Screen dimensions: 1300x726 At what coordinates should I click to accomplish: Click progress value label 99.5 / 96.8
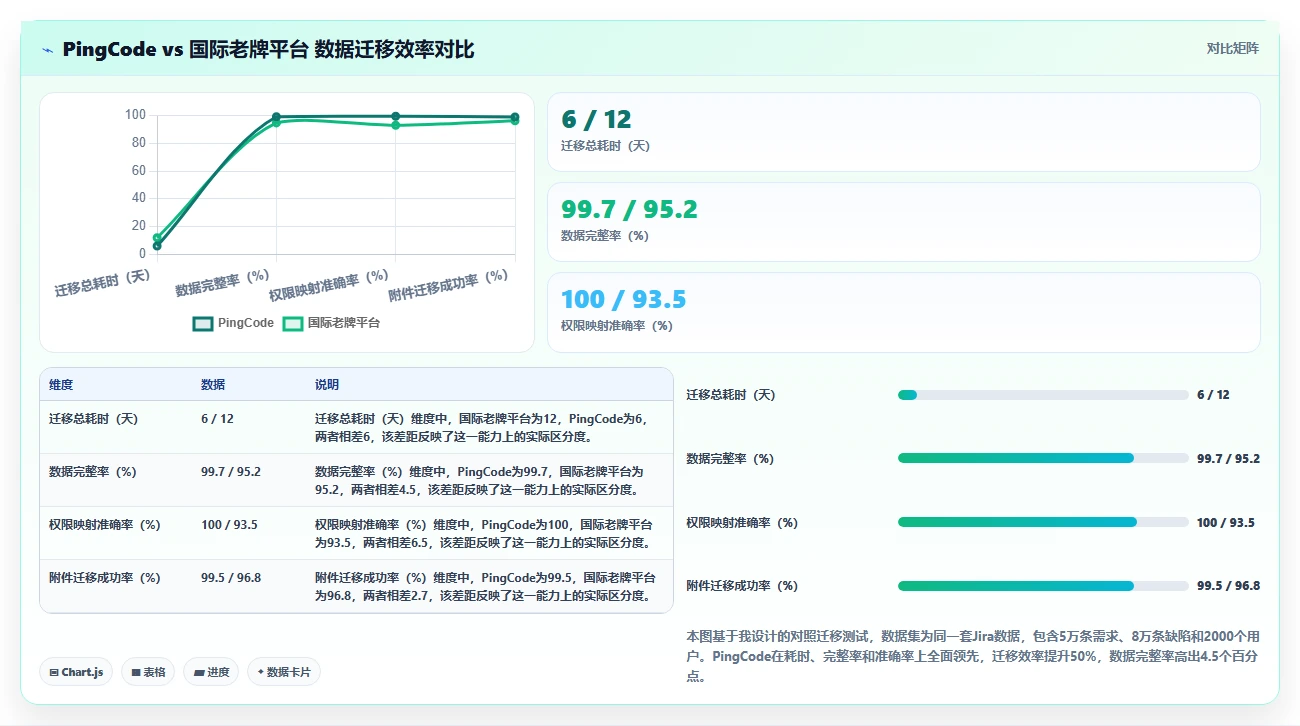[x=1228, y=586]
